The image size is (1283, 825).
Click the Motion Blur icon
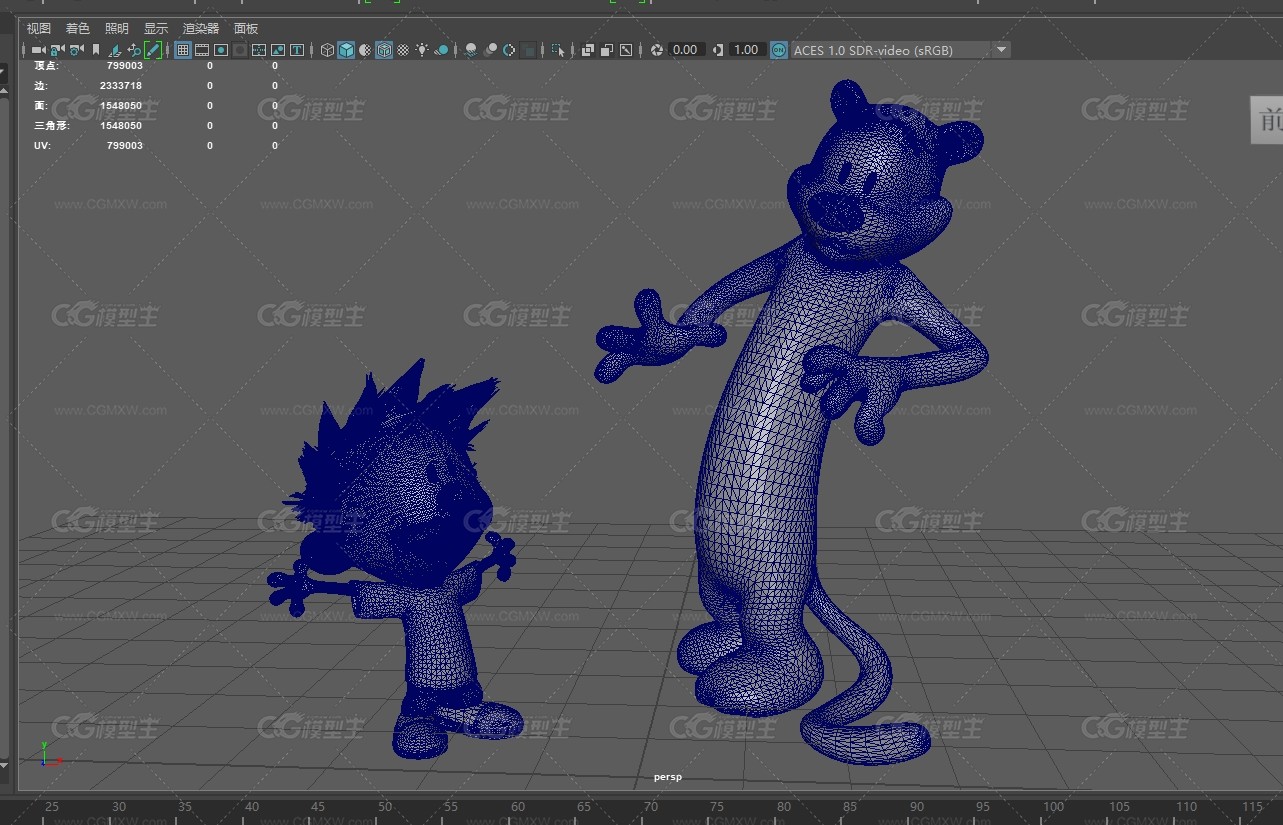pyautogui.click(x=490, y=50)
